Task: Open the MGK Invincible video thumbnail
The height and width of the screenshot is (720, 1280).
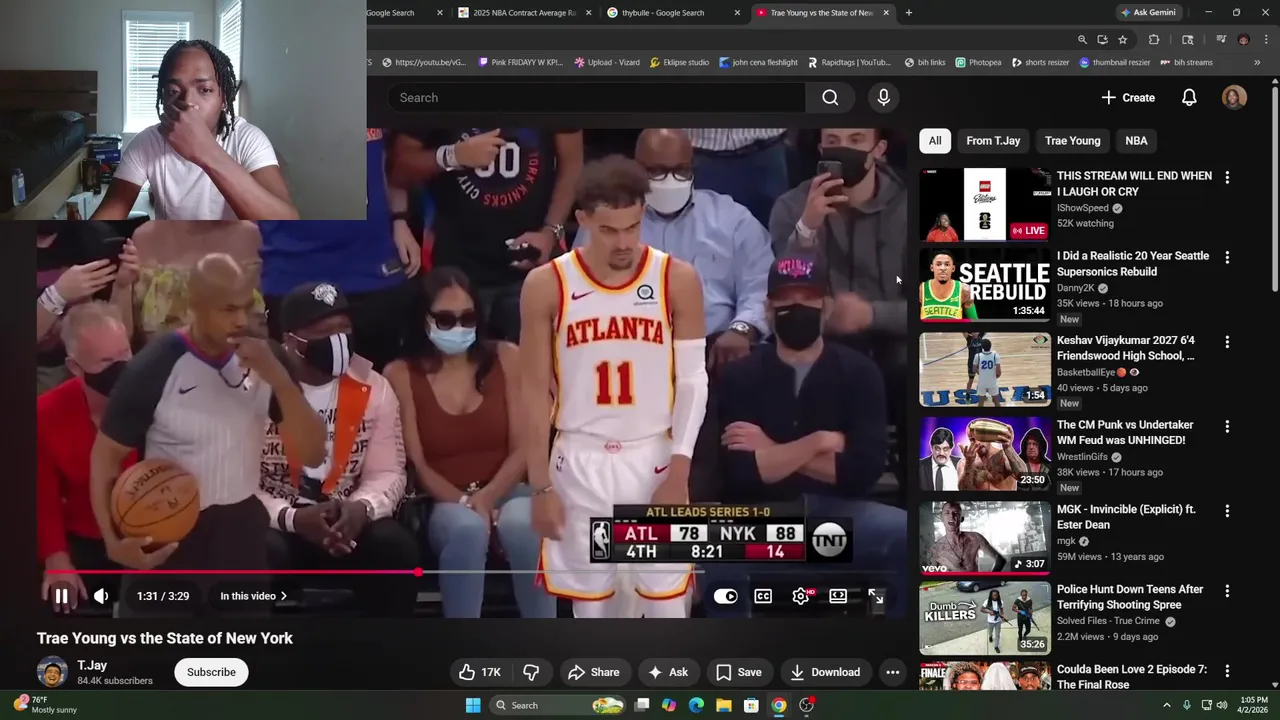Action: click(x=985, y=538)
